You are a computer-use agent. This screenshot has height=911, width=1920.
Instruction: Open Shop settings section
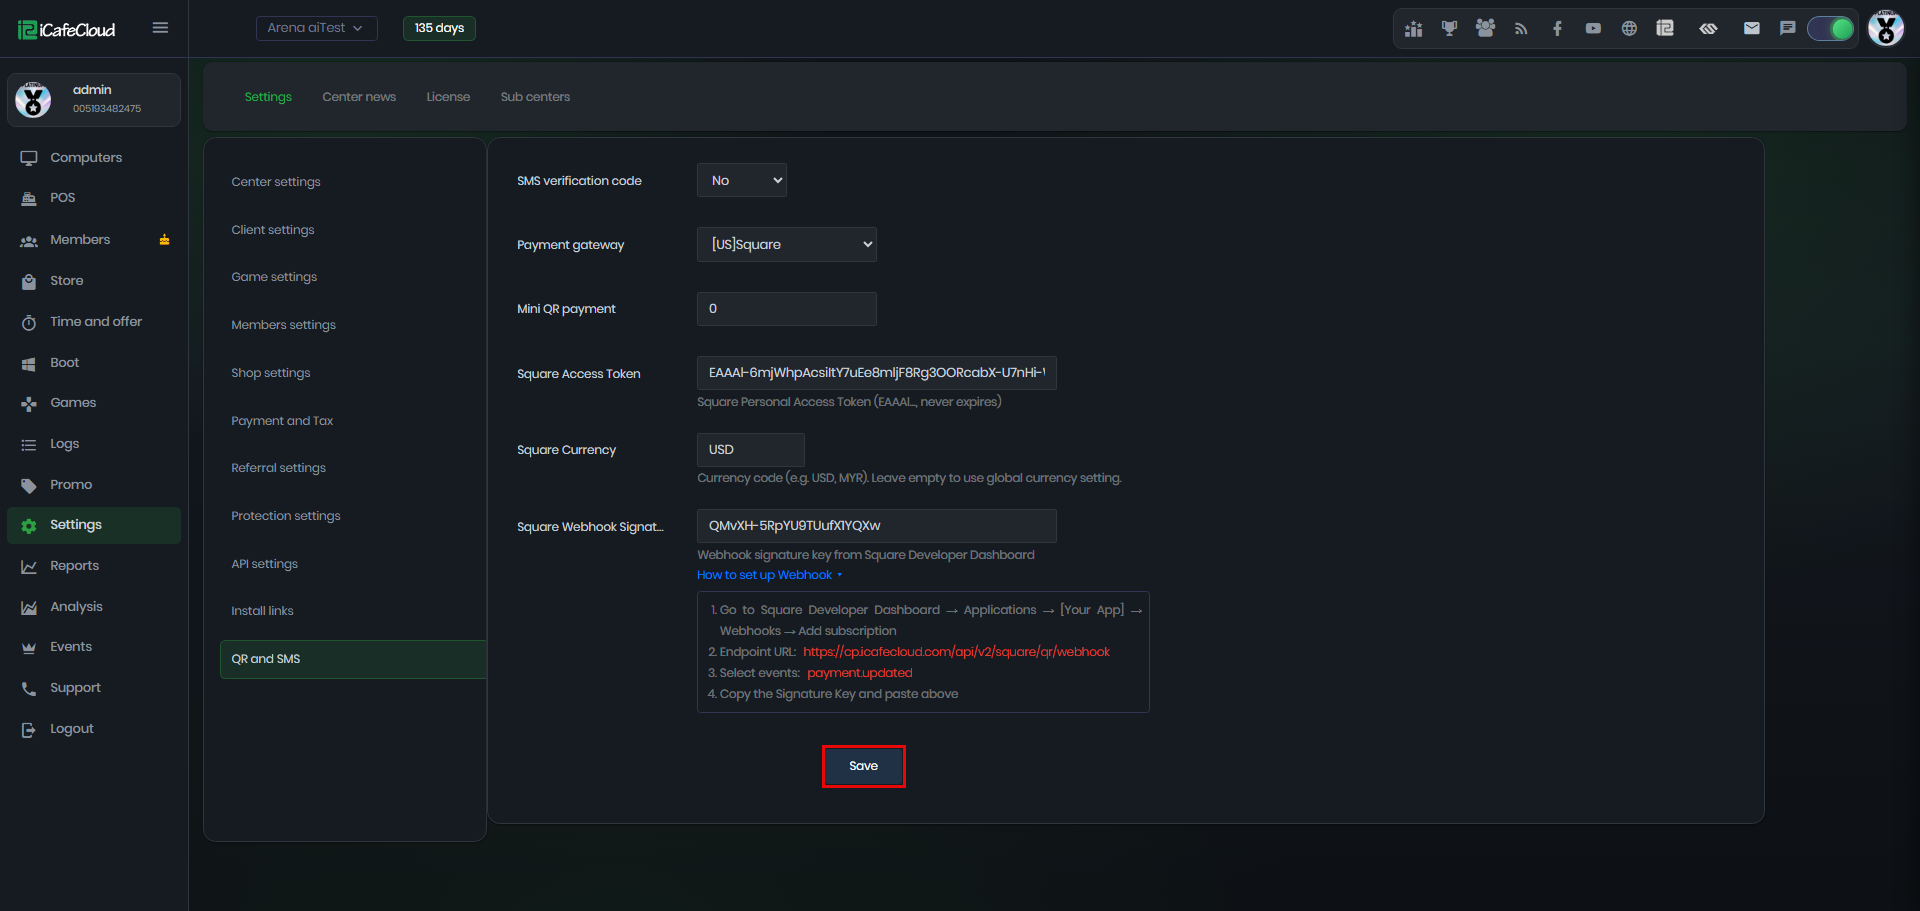pyautogui.click(x=271, y=373)
